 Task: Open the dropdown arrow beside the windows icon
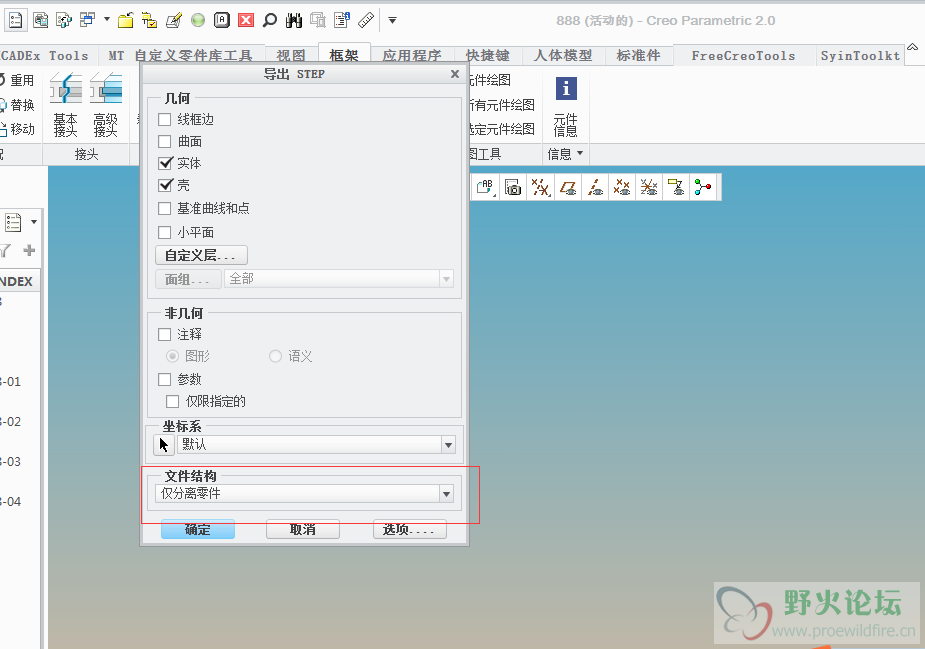(107, 19)
